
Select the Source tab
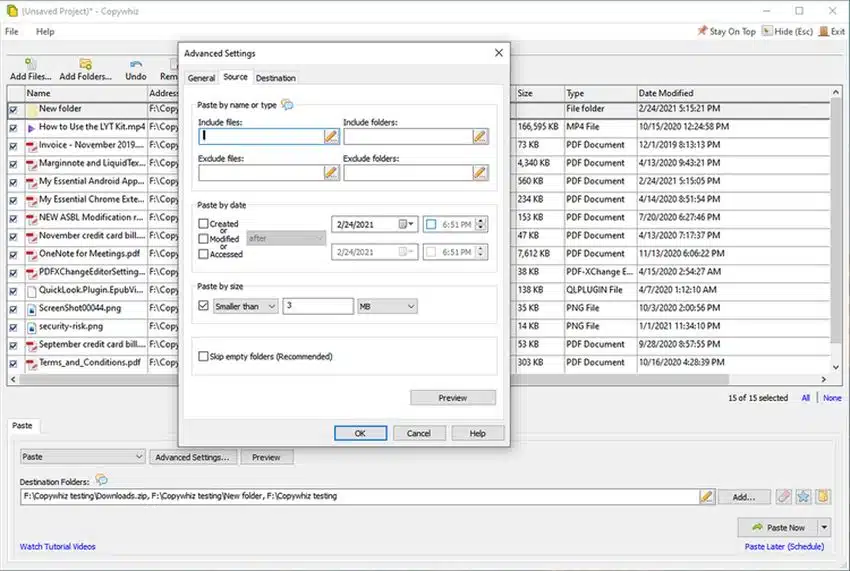[x=235, y=77]
